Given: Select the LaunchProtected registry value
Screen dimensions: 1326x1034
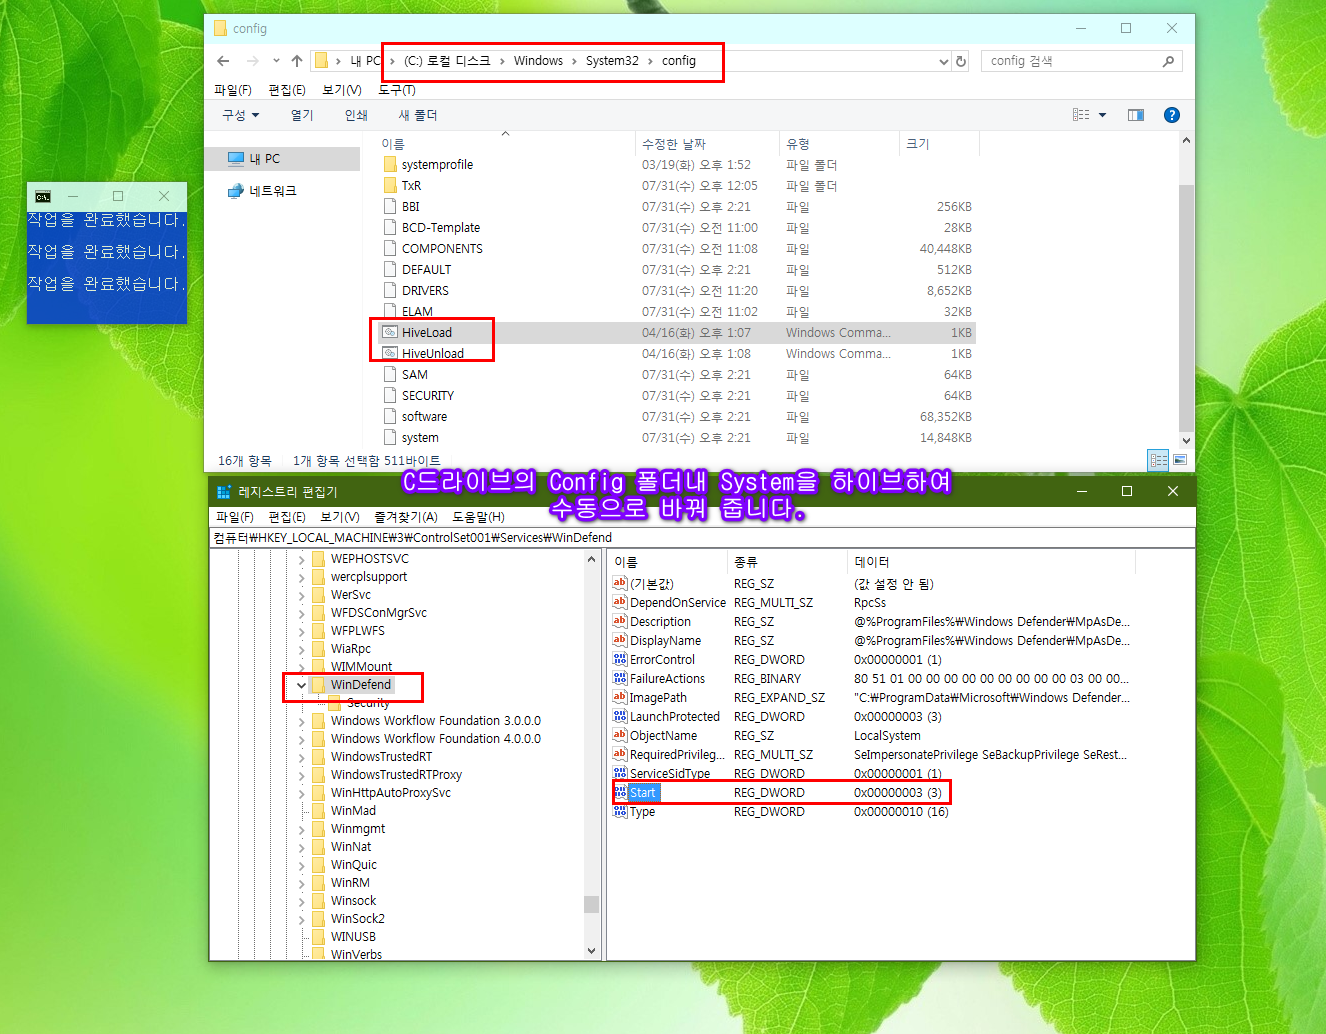Looking at the screenshot, I should click(675, 717).
